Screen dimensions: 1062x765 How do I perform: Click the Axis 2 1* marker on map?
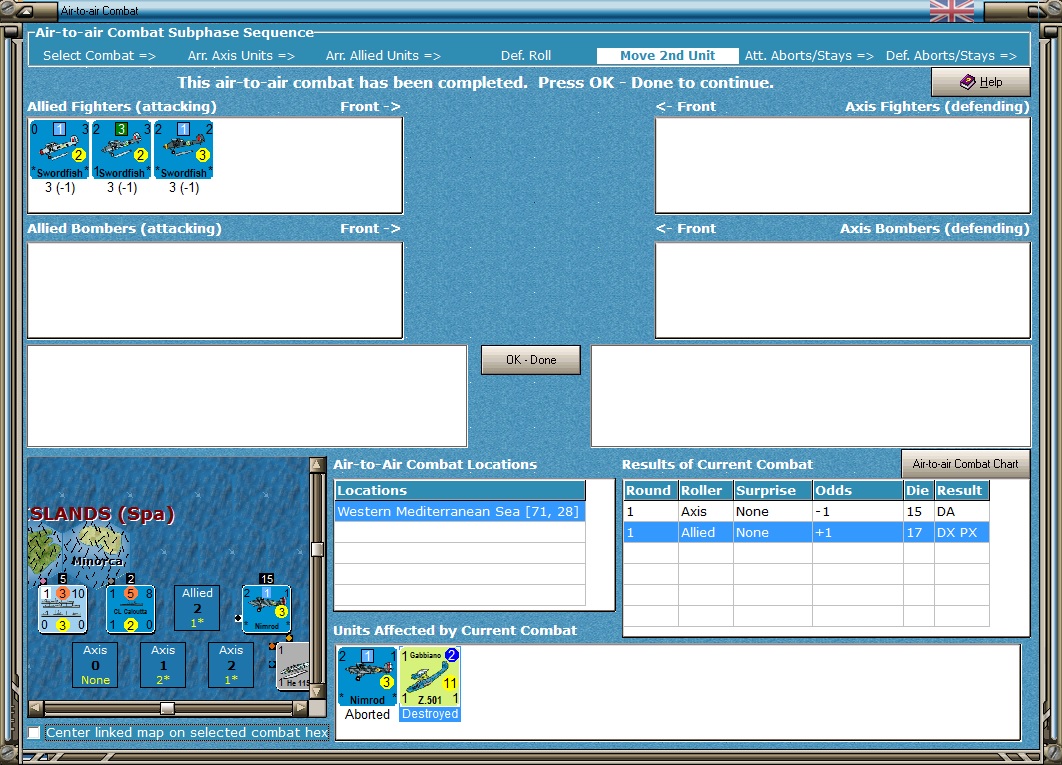(231, 665)
